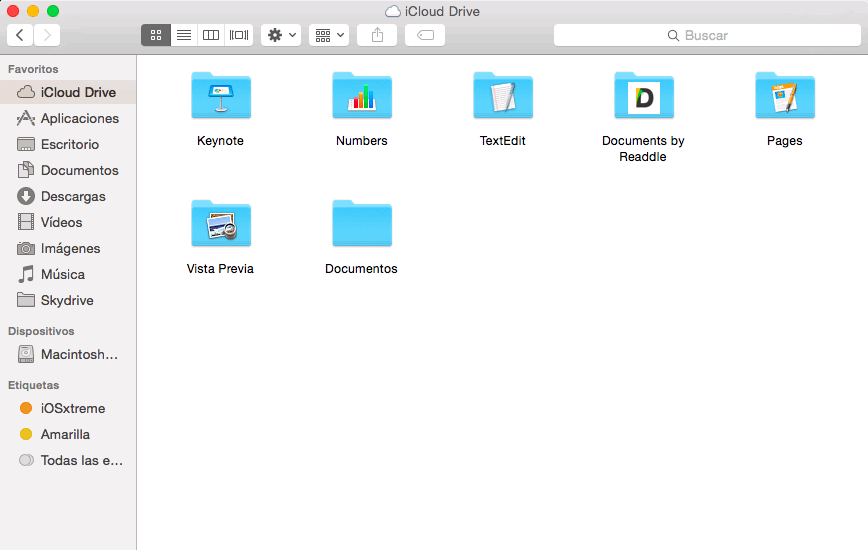Open Música in the sidebar
The height and width of the screenshot is (550, 868).
(68, 274)
